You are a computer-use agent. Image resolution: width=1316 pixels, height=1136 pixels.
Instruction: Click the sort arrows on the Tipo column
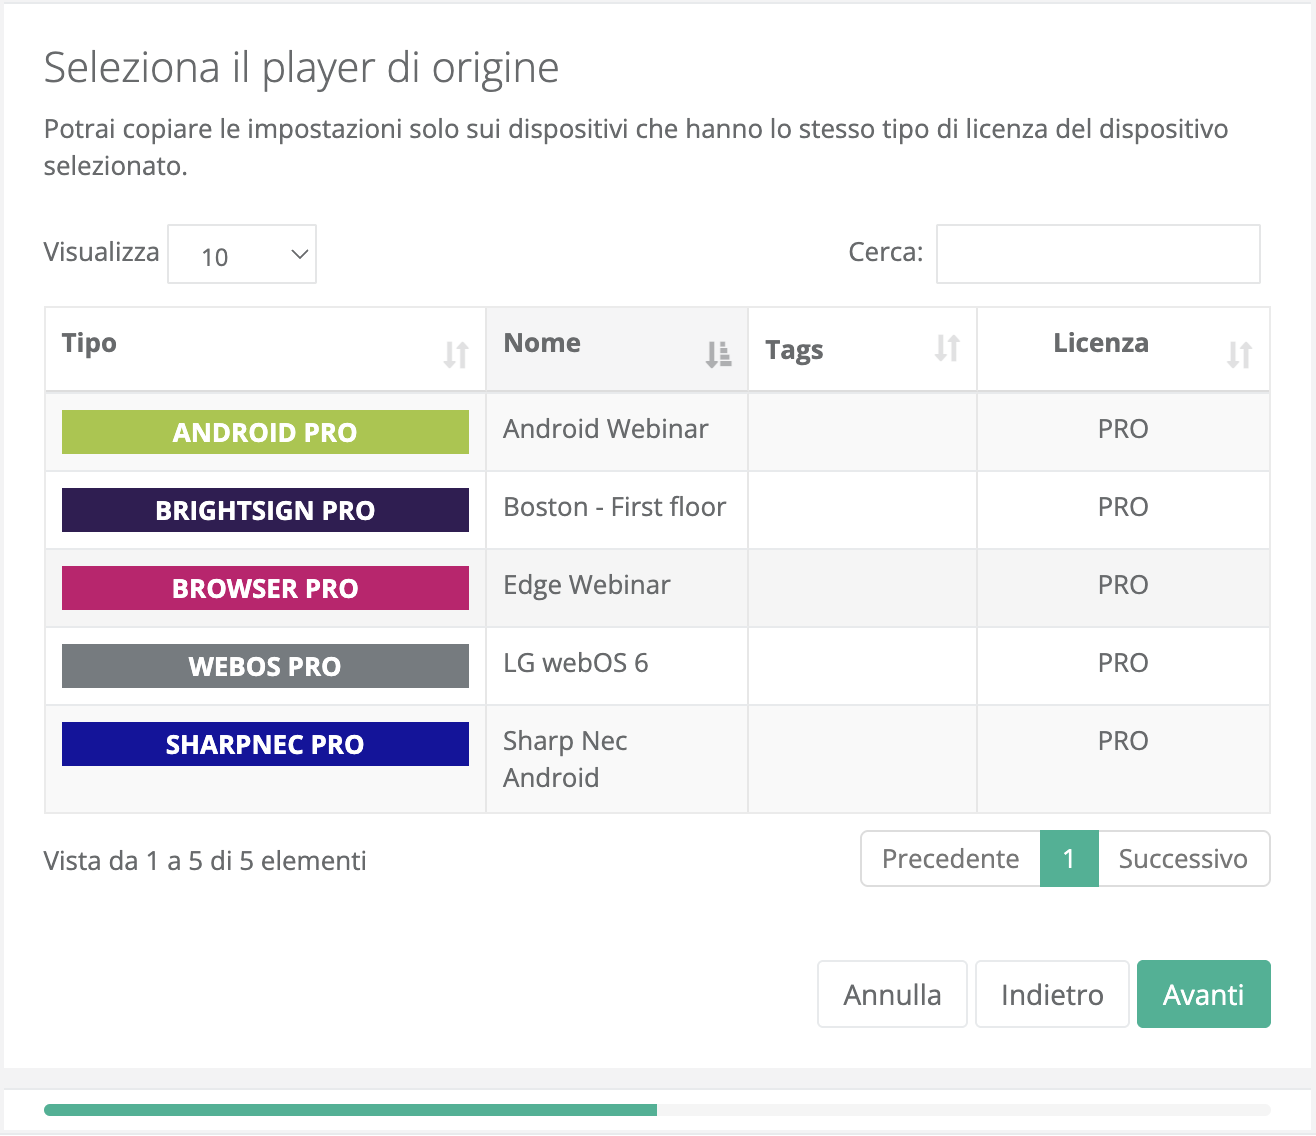[x=458, y=354]
